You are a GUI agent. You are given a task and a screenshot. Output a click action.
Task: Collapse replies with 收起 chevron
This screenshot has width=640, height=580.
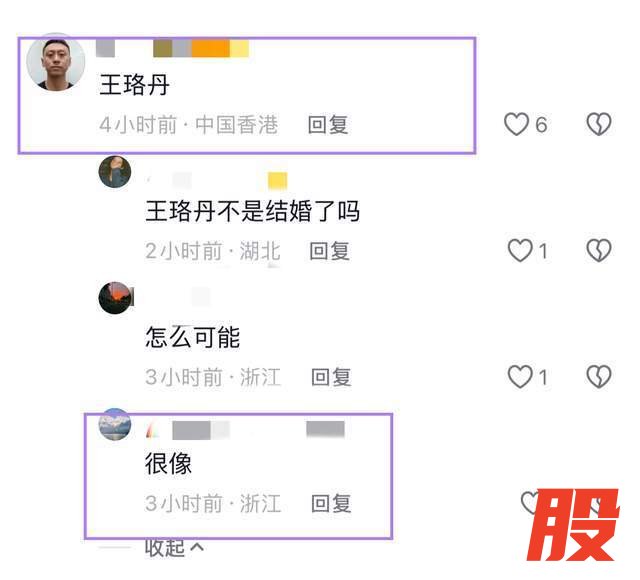(x=174, y=548)
